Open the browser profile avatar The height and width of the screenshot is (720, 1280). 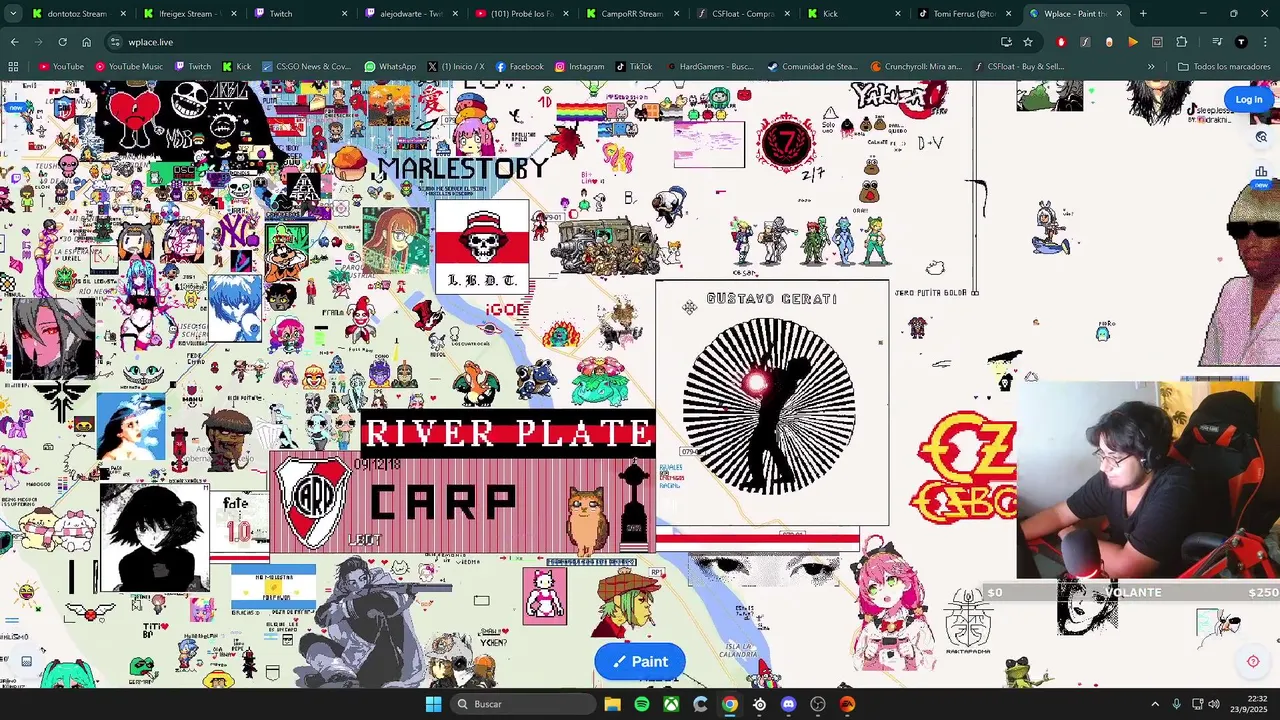1241,42
